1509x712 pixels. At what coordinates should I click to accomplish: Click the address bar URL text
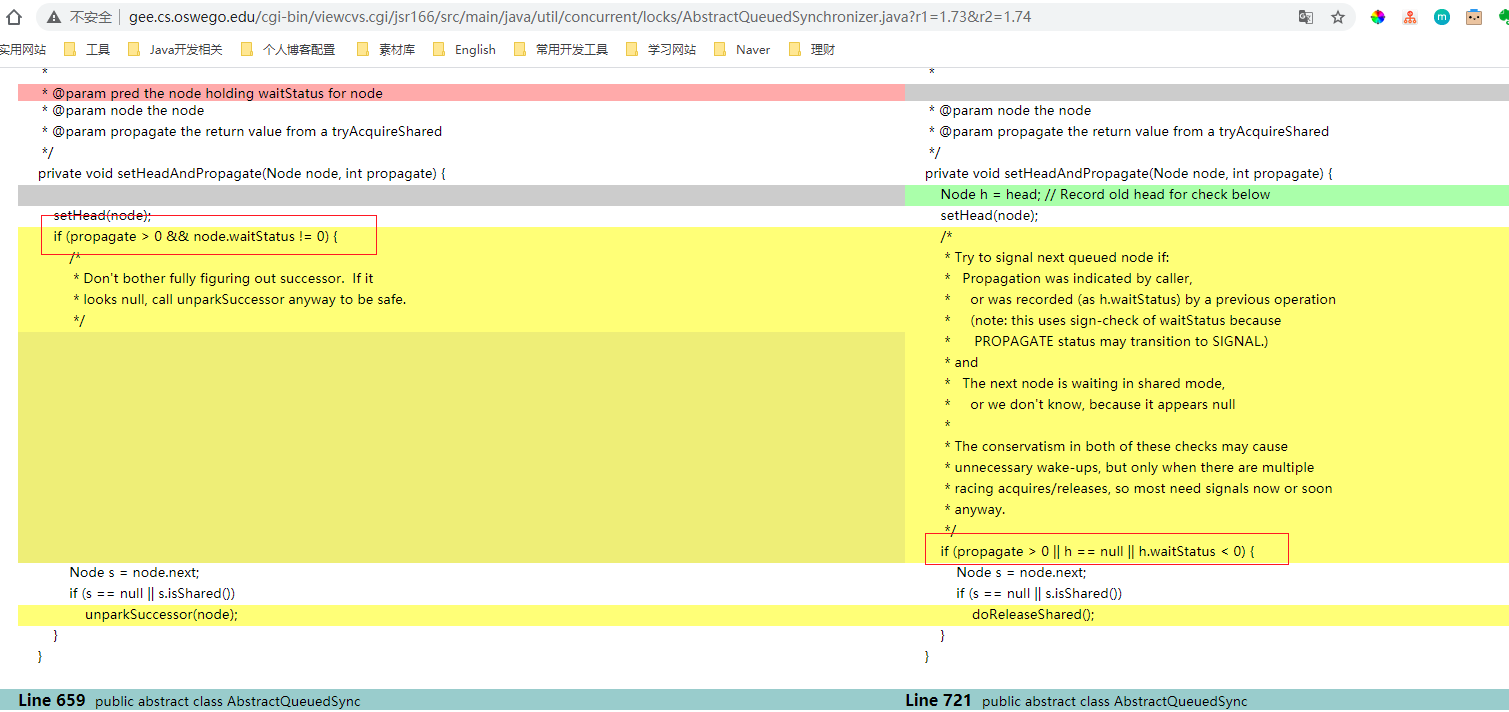pos(580,17)
